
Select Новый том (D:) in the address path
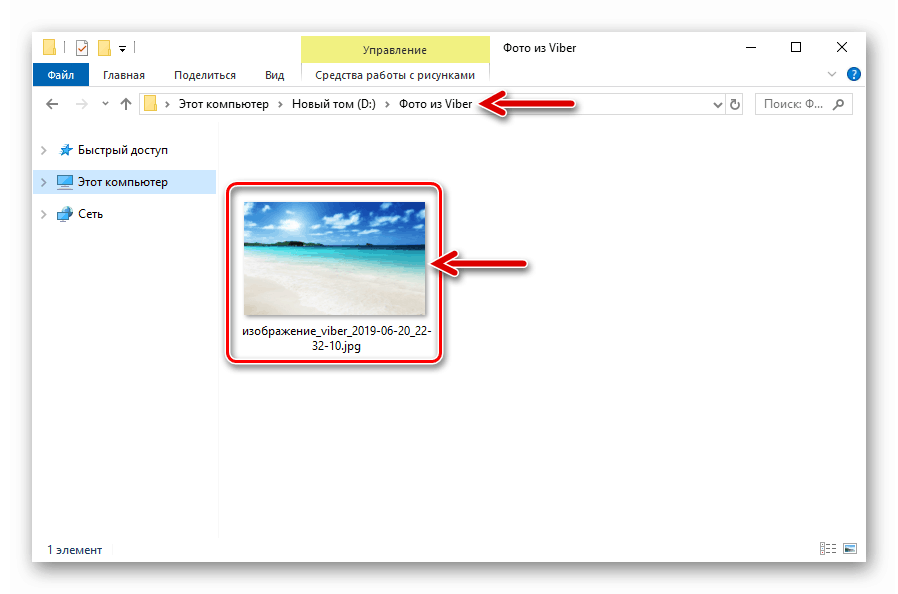coord(334,104)
